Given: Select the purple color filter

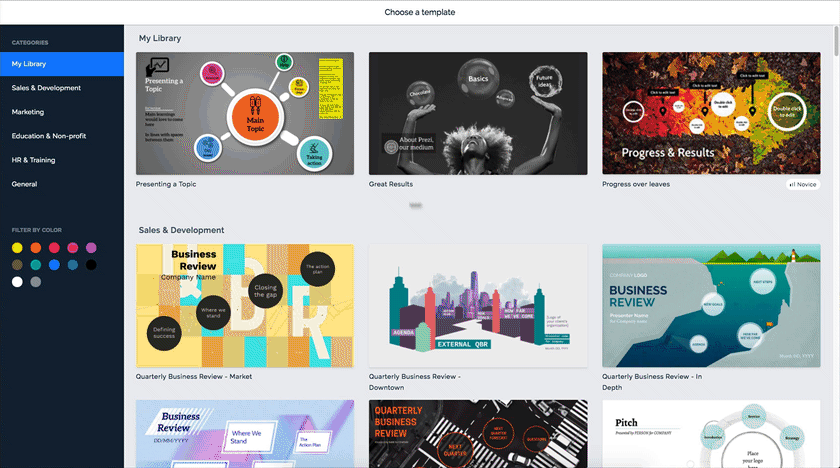Looking at the screenshot, I should point(91,247).
